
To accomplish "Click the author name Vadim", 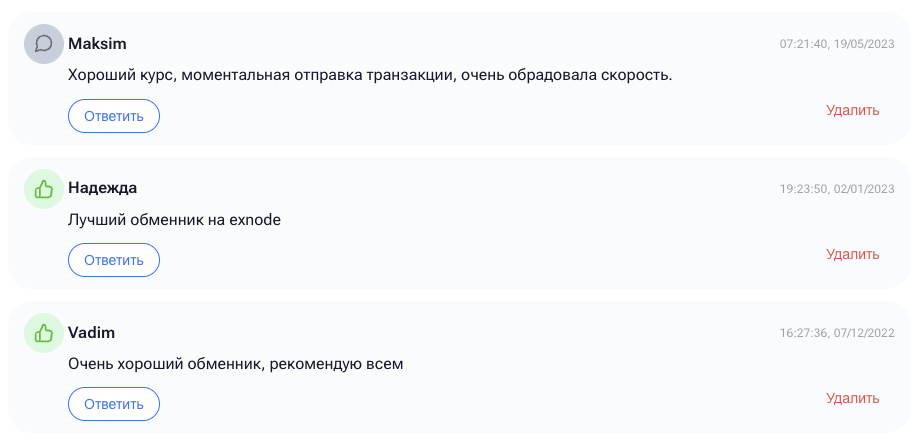I will pos(91,333).
